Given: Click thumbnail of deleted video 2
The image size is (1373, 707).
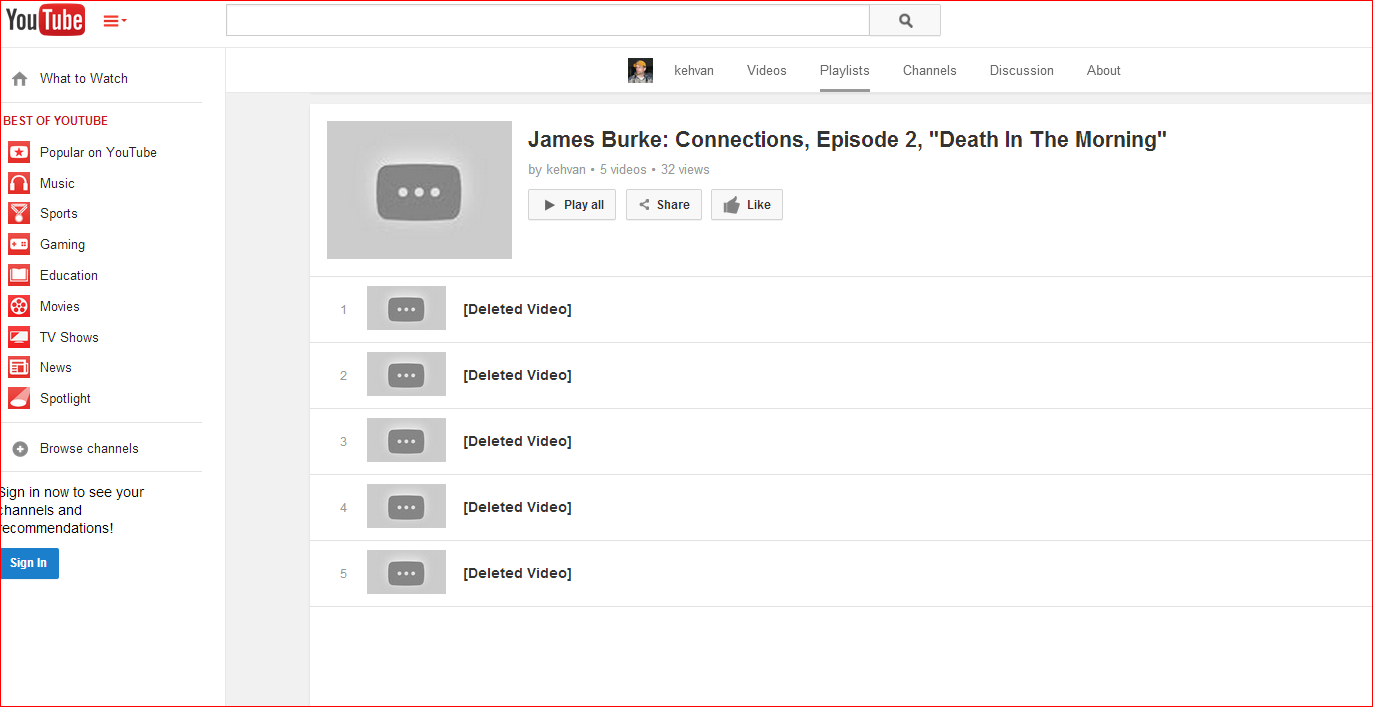Looking at the screenshot, I should (x=406, y=374).
